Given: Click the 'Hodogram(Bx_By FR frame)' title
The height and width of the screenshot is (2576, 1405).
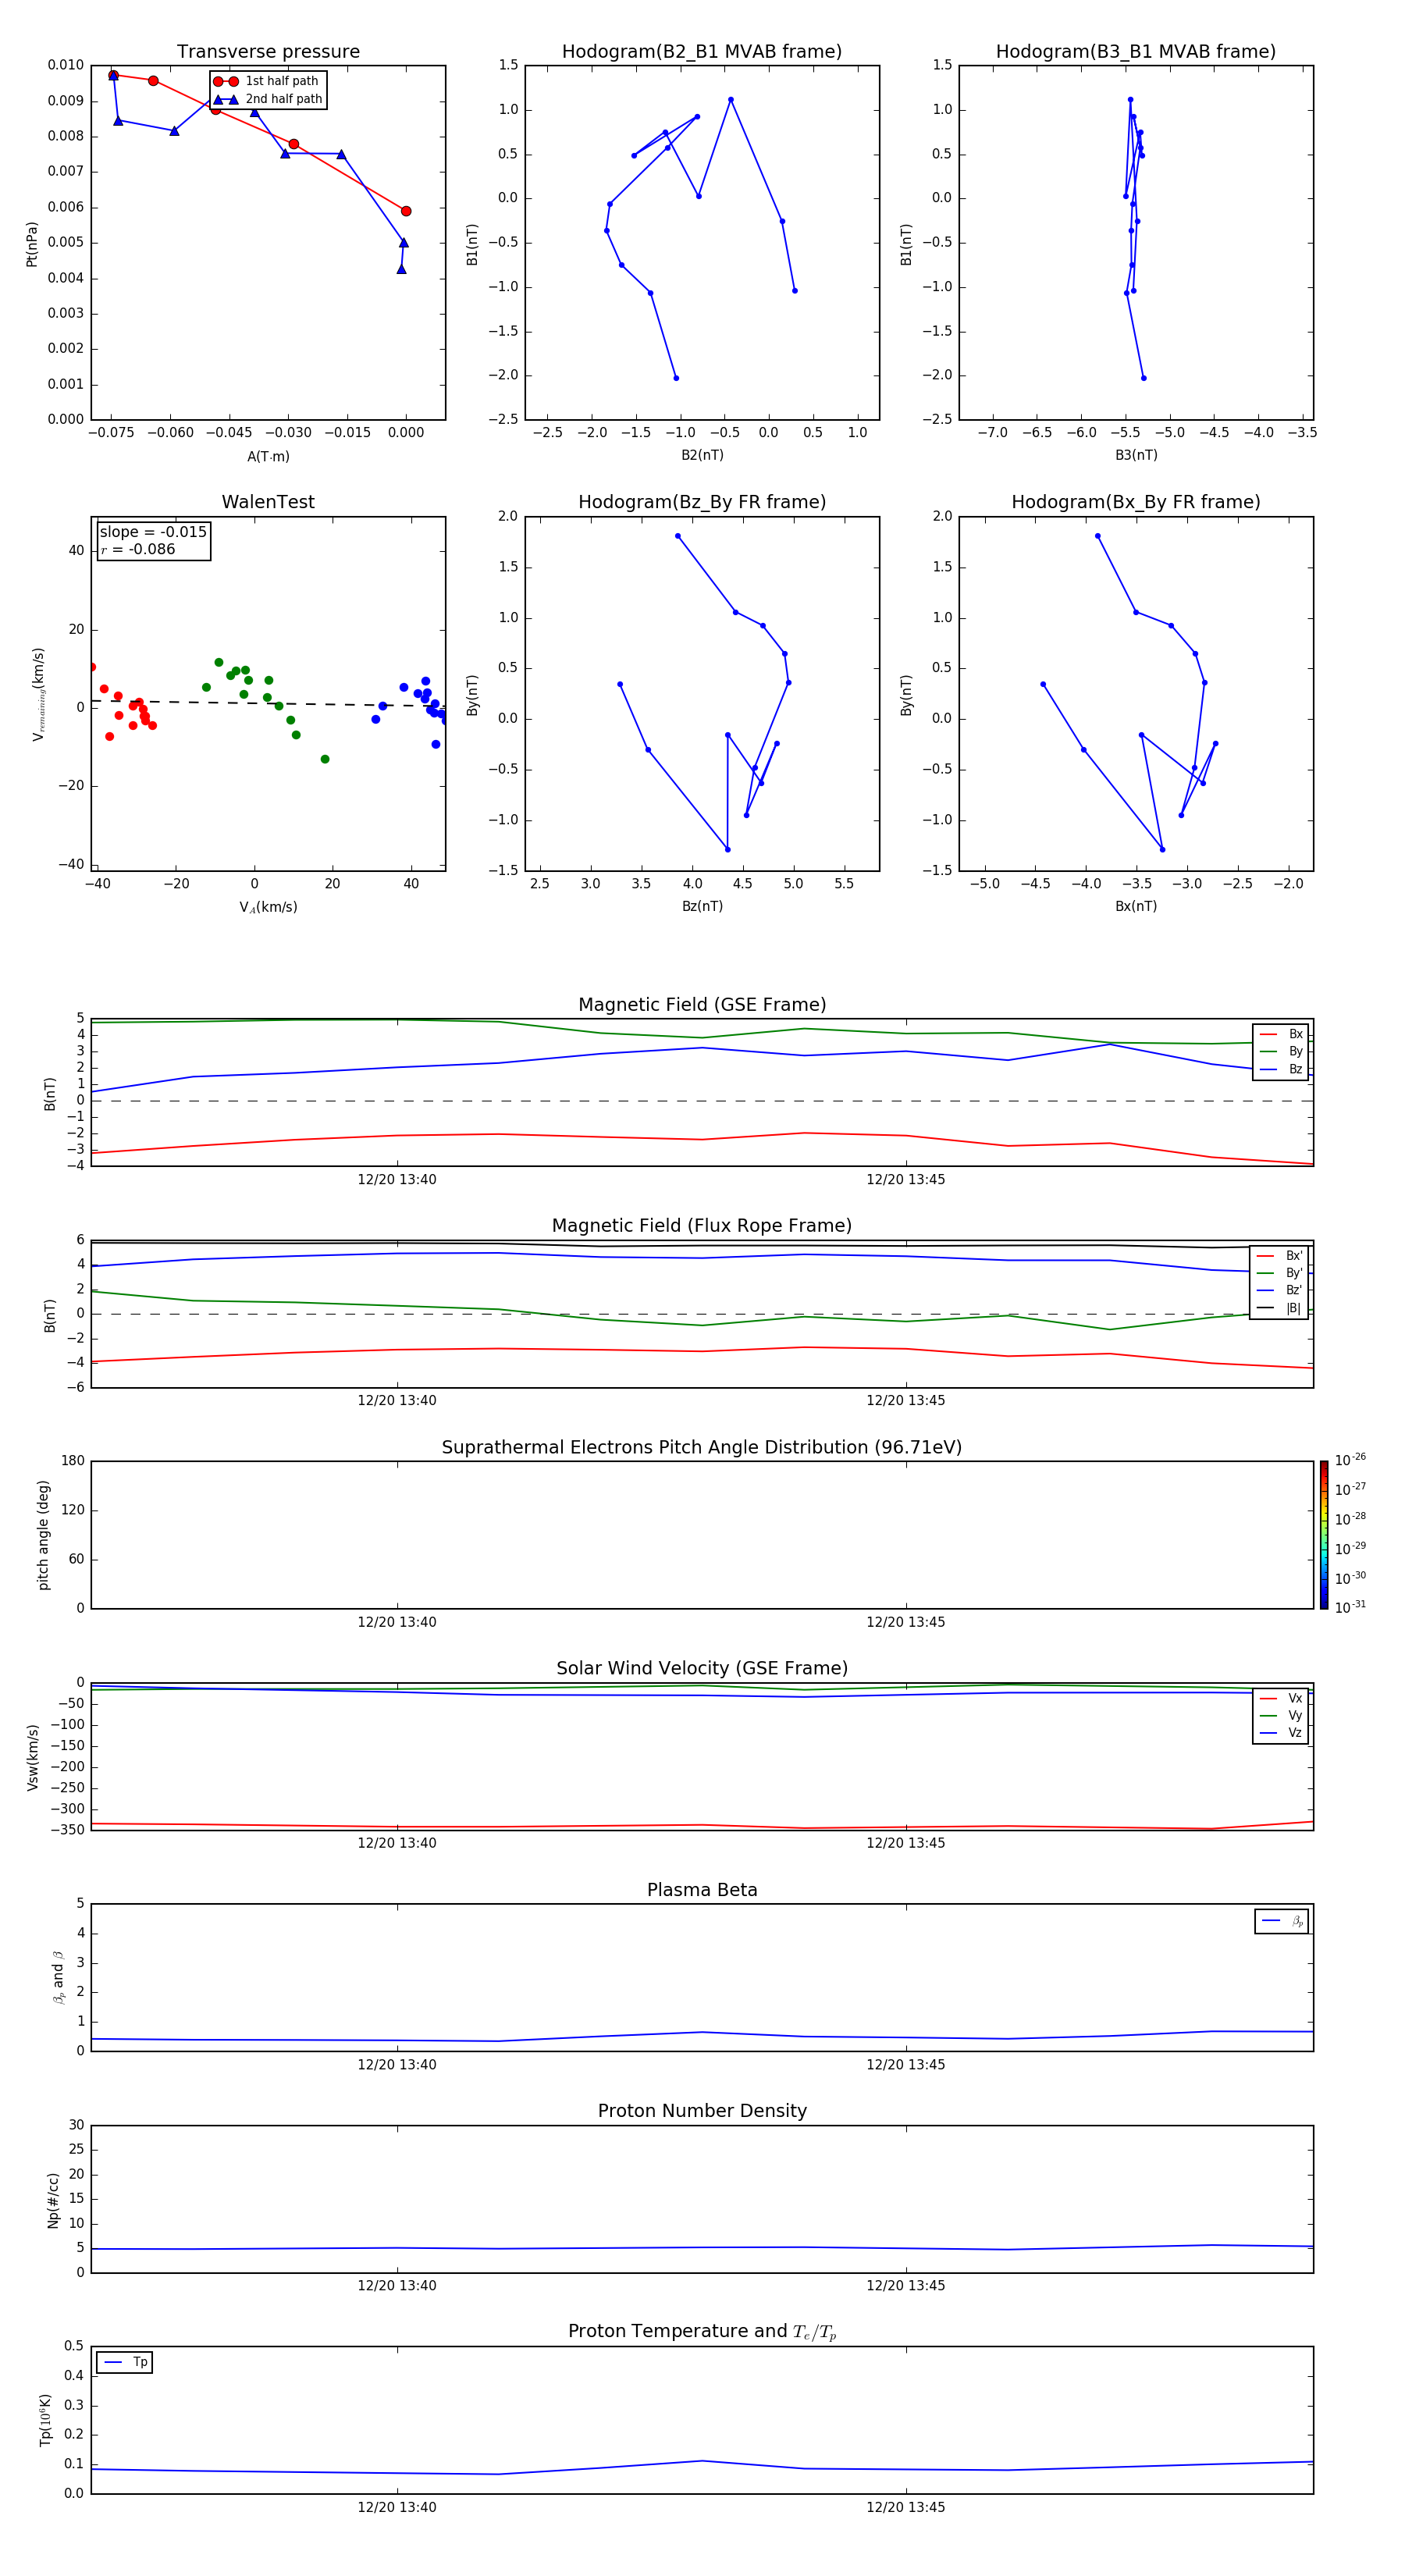Looking at the screenshot, I should pos(1136,502).
